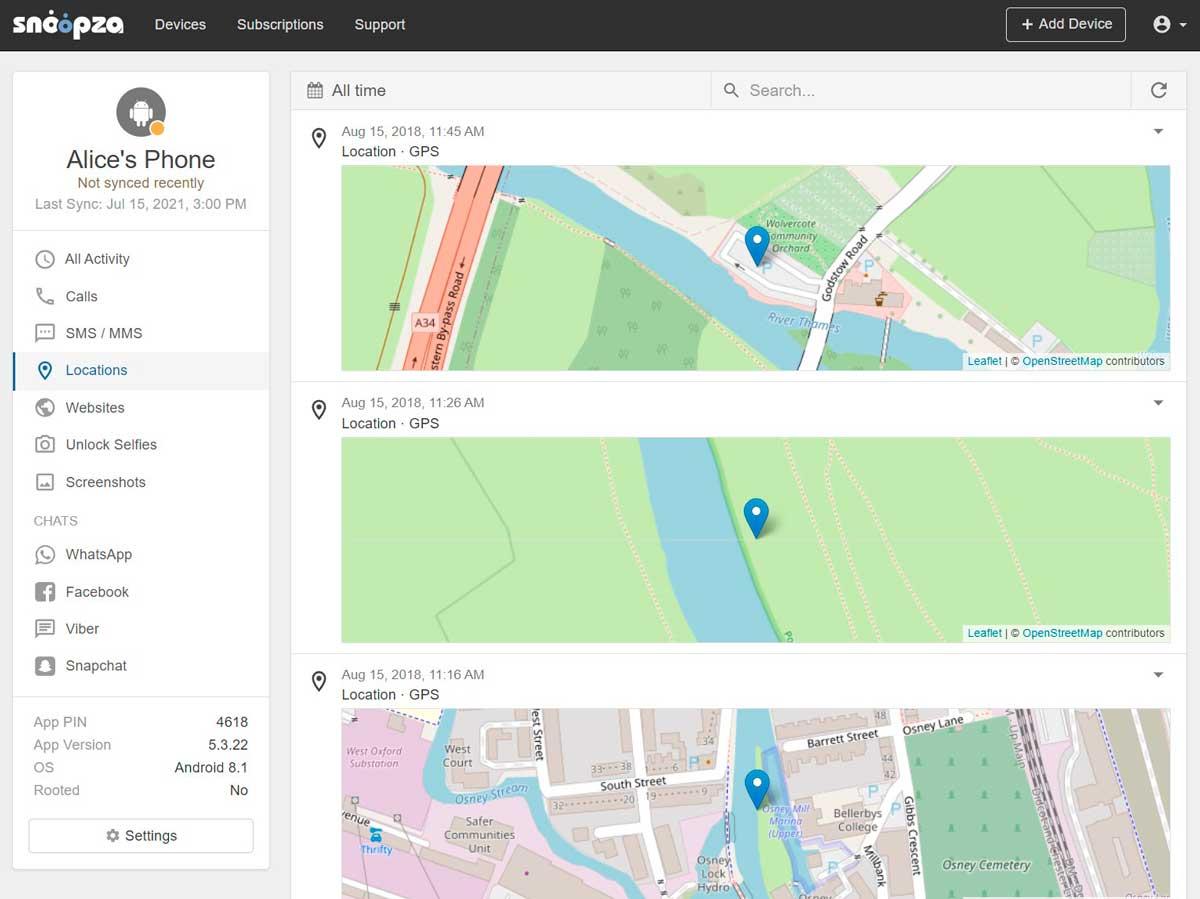The width and height of the screenshot is (1200, 899).
Task: Click the Add Device button
Action: click(1065, 24)
